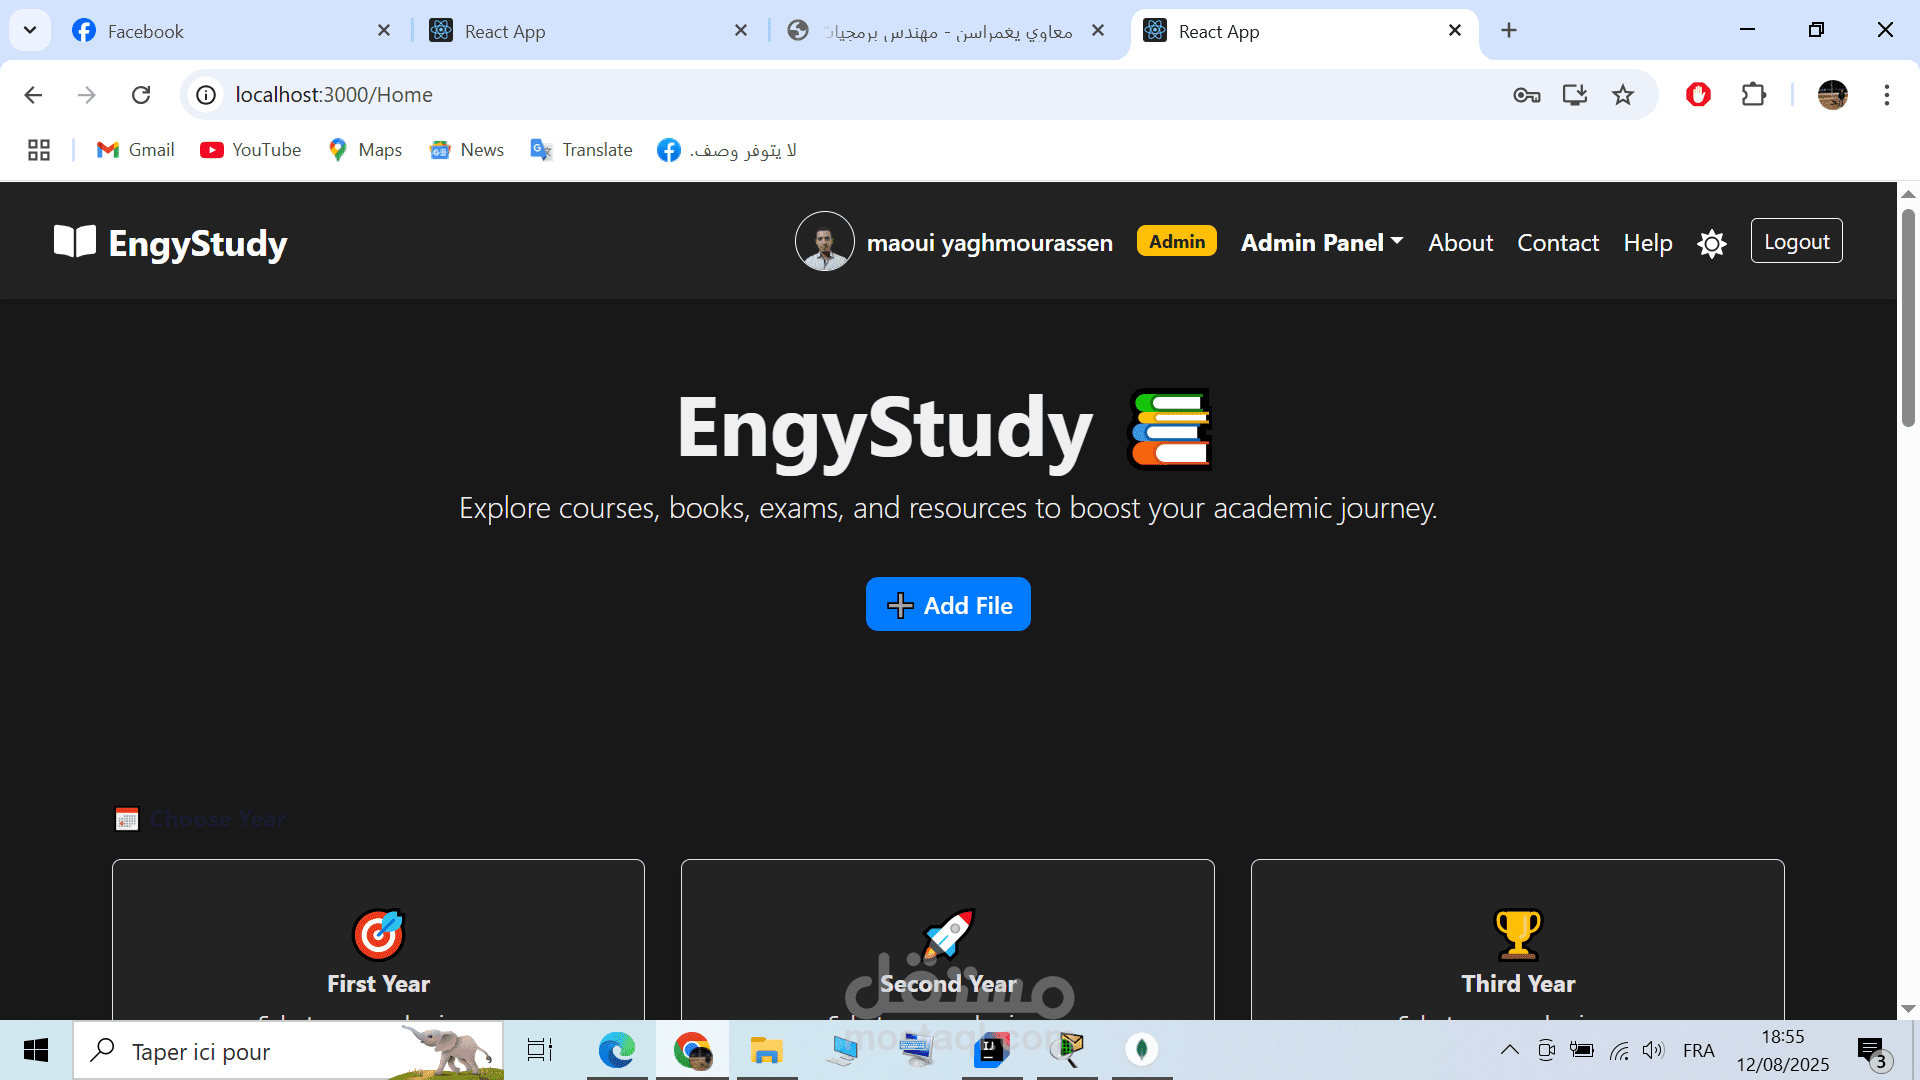Open the Chrome extensions puzzle icon
The image size is (1920, 1080).
[1753, 95]
